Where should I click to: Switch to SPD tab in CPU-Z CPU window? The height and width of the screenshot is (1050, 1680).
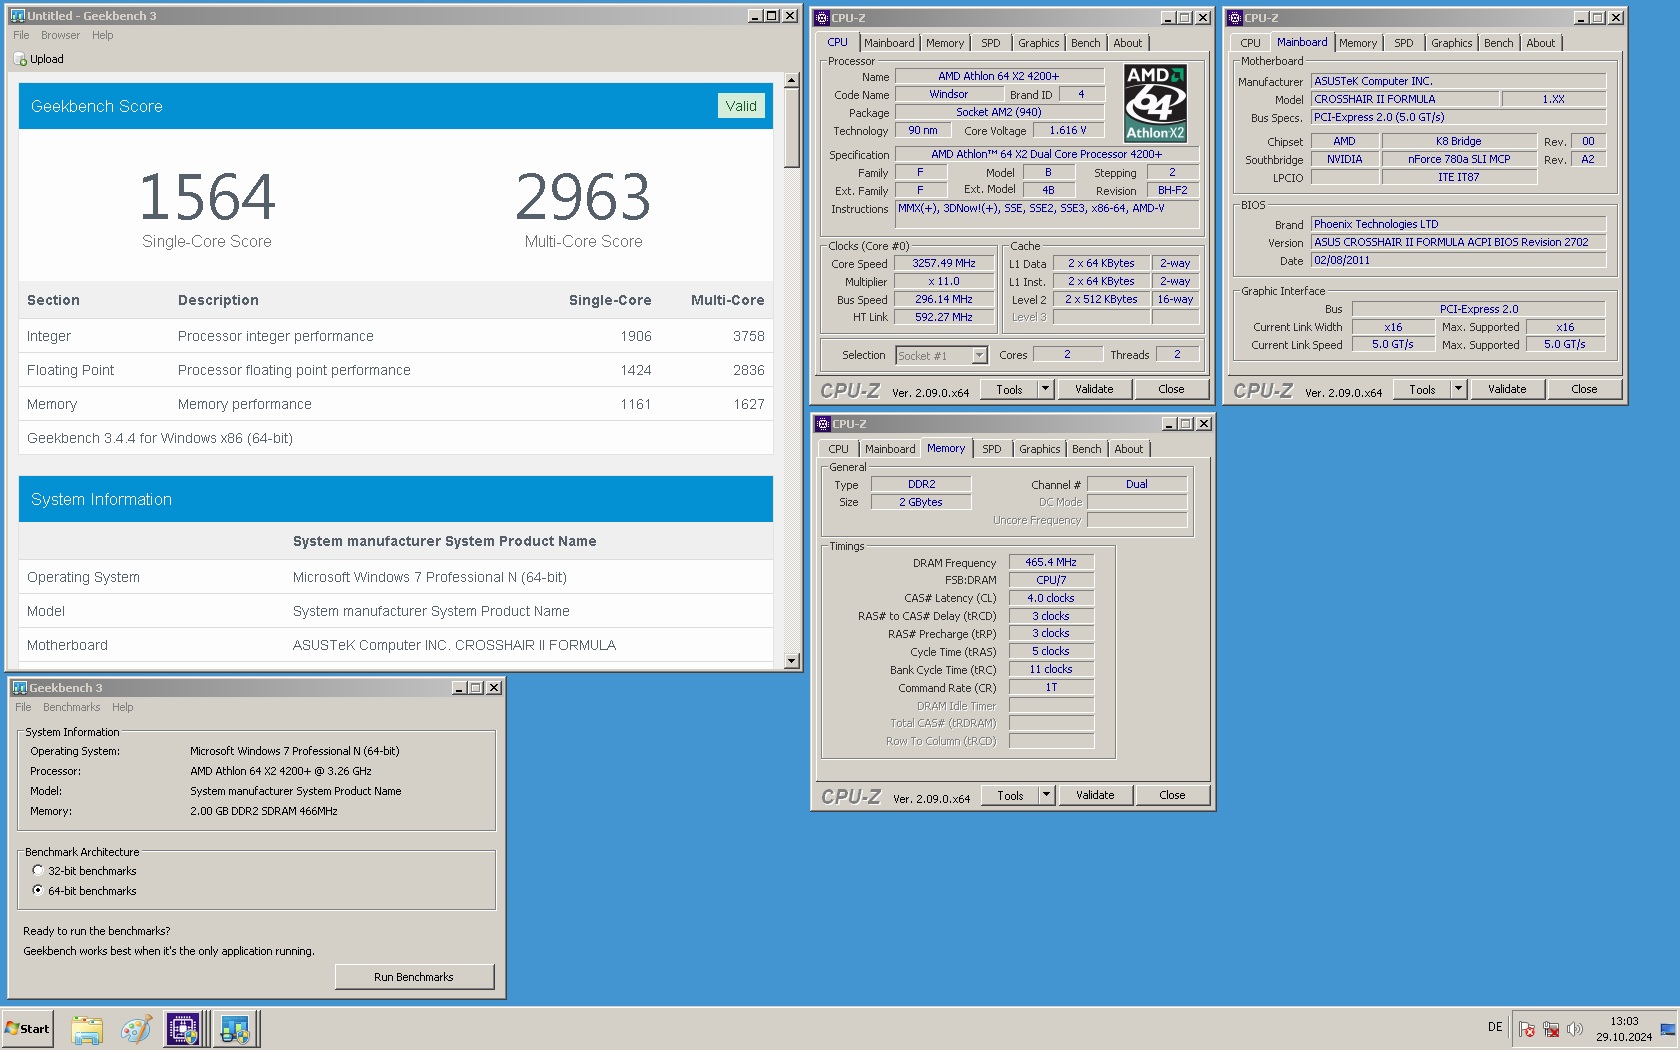pyautogui.click(x=990, y=43)
